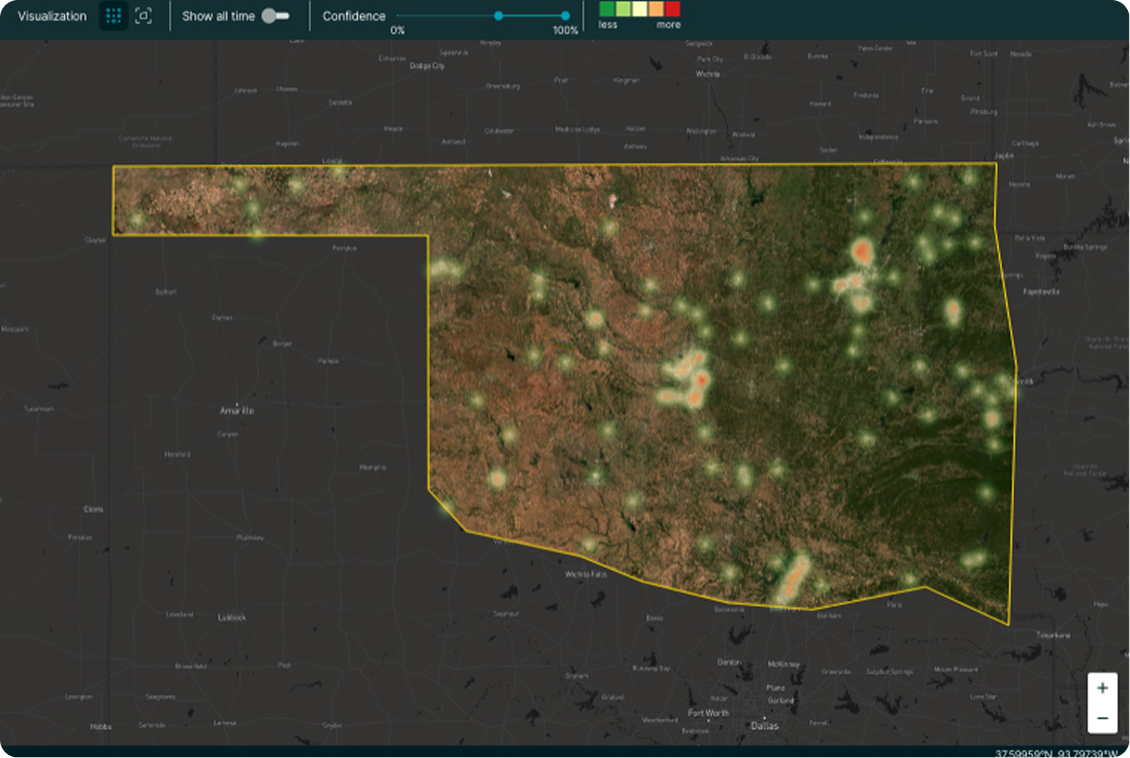
Task: Click the Amarillo city label on map
Action: pyautogui.click(x=237, y=411)
